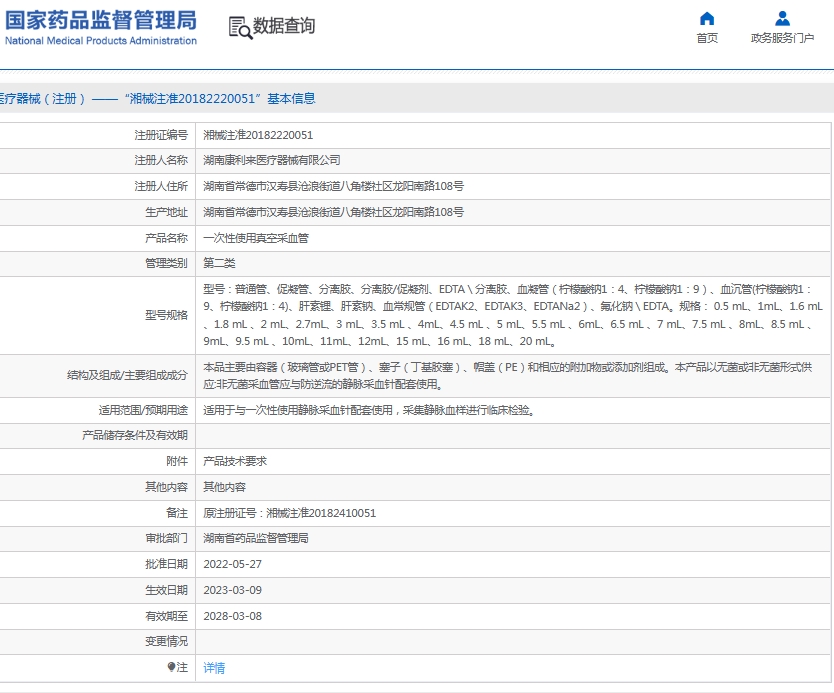The height and width of the screenshot is (693, 834).
Task: Click the 审批部门 row label
Action: tap(166, 538)
